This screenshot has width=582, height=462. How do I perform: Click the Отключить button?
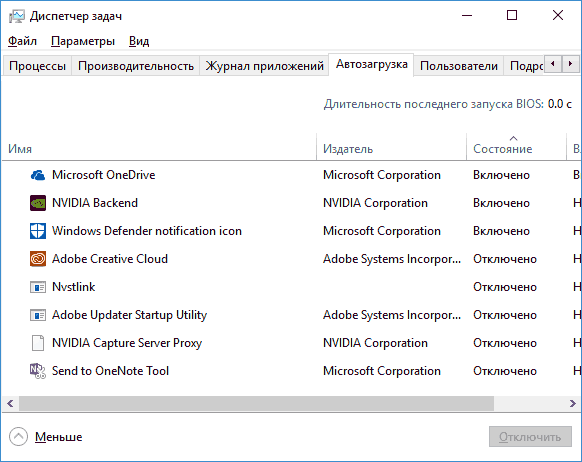(530, 437)
